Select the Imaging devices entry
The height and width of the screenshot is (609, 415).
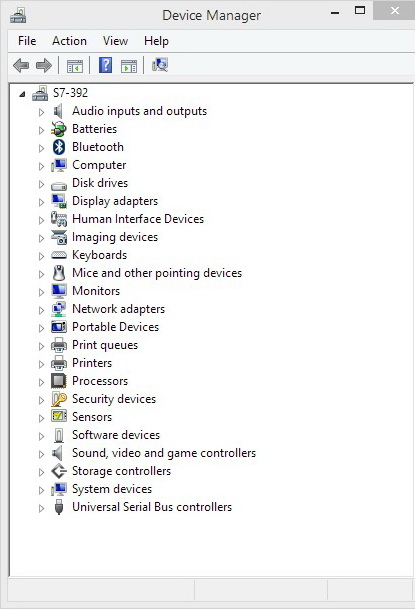[x=115, y=237]
